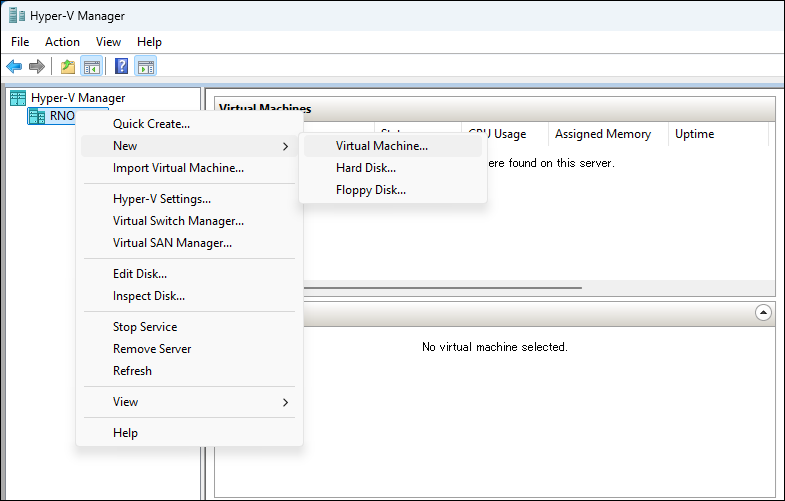Select Stop Service
The height and width of the screenshot is (501, 785).
[x=189, y=327]
